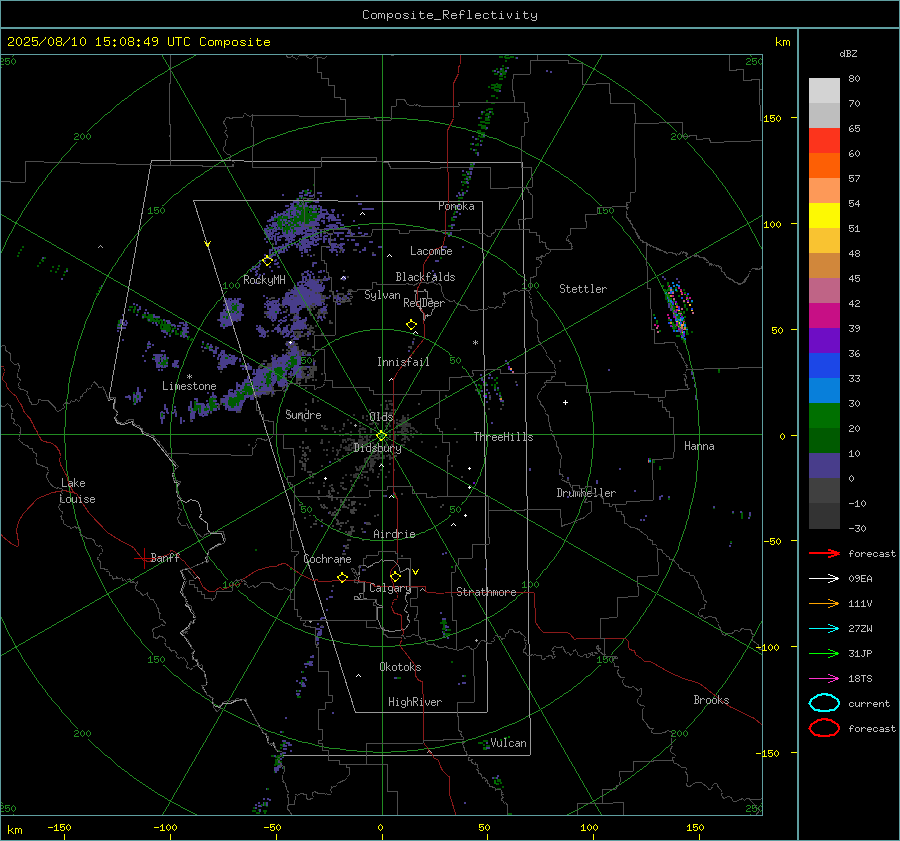Click the Didsbury label
This screenshot has height=841, width=900.
pyautogui.click(x=377, y=448)
